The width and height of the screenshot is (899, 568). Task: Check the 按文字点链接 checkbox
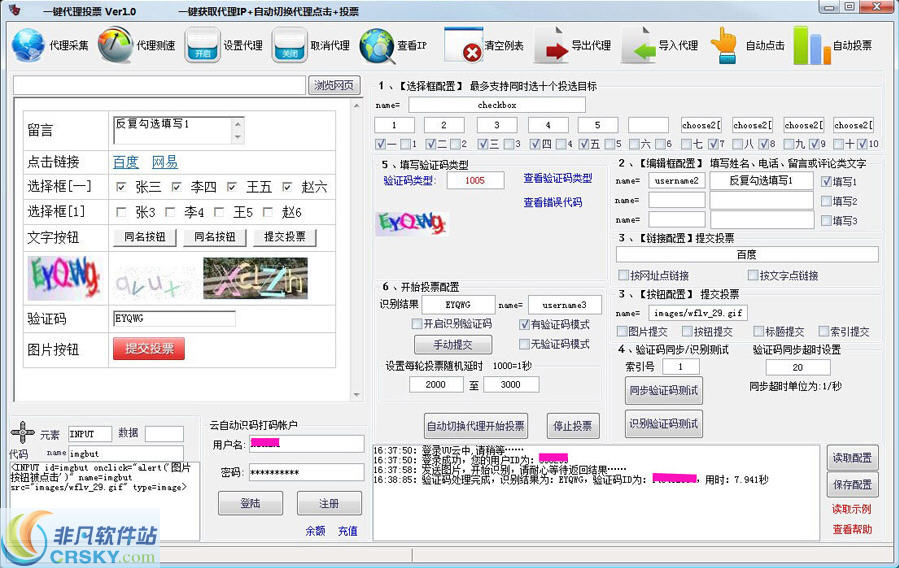tap(753, 275)
